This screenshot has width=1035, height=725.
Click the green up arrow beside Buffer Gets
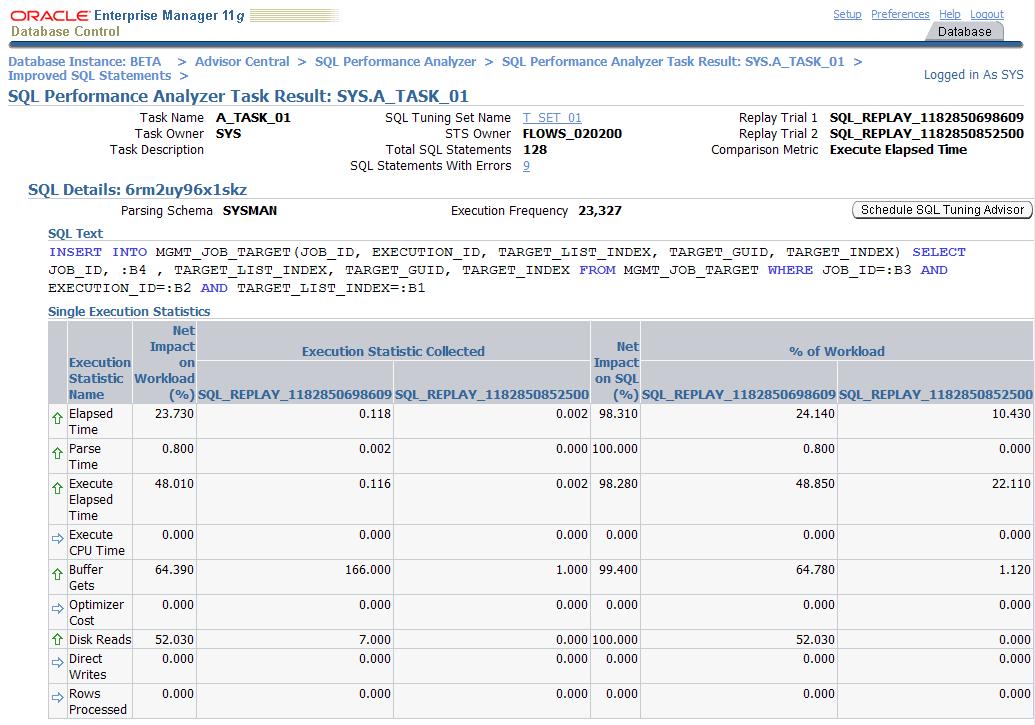click(x=57, y=576)
